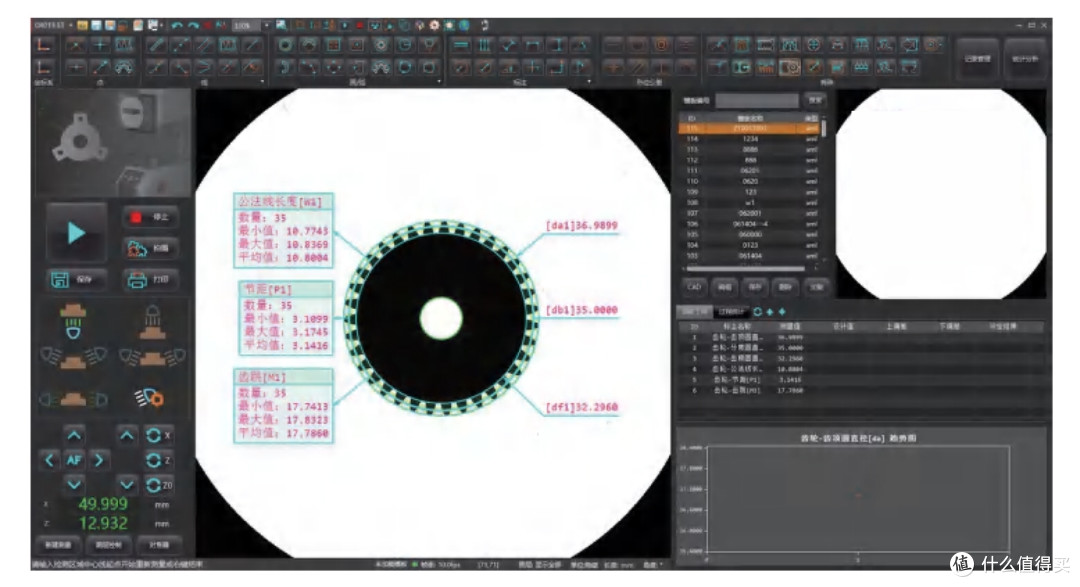
Task: Expand the line tools group arrow in ribbon
Action: tap(262, 81)
